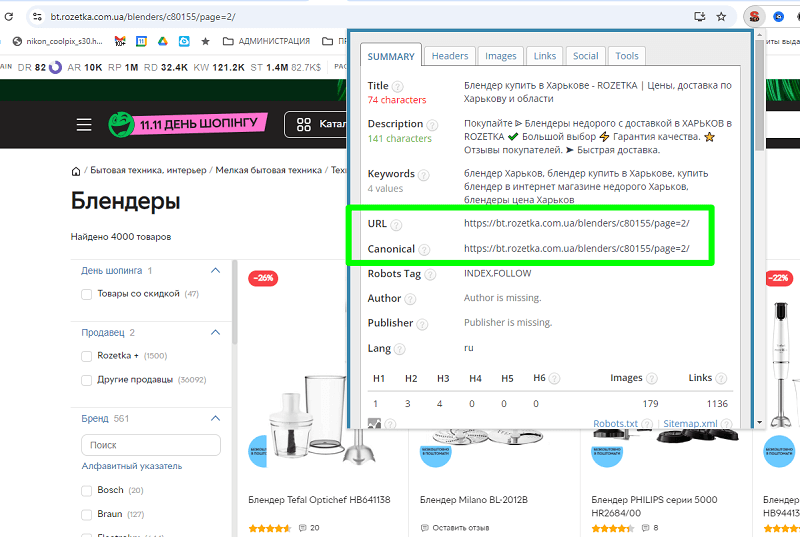Click the filter sidebar scrollbar

tap(235, 302)
